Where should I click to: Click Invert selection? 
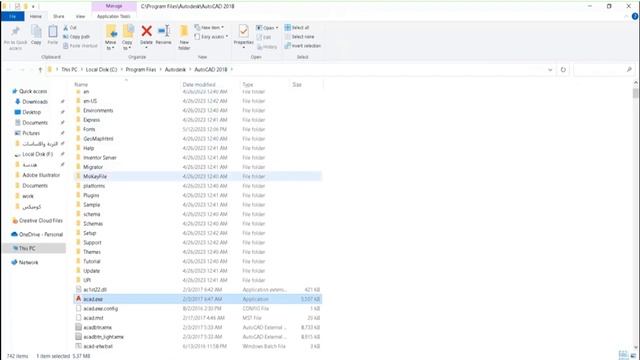[302, 46]
